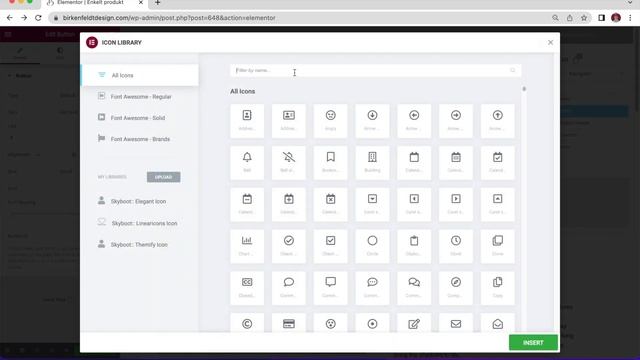The width and height of the screenshot is (640, 360).
Task: Select the copyright icon
Action: coord(247,323)
